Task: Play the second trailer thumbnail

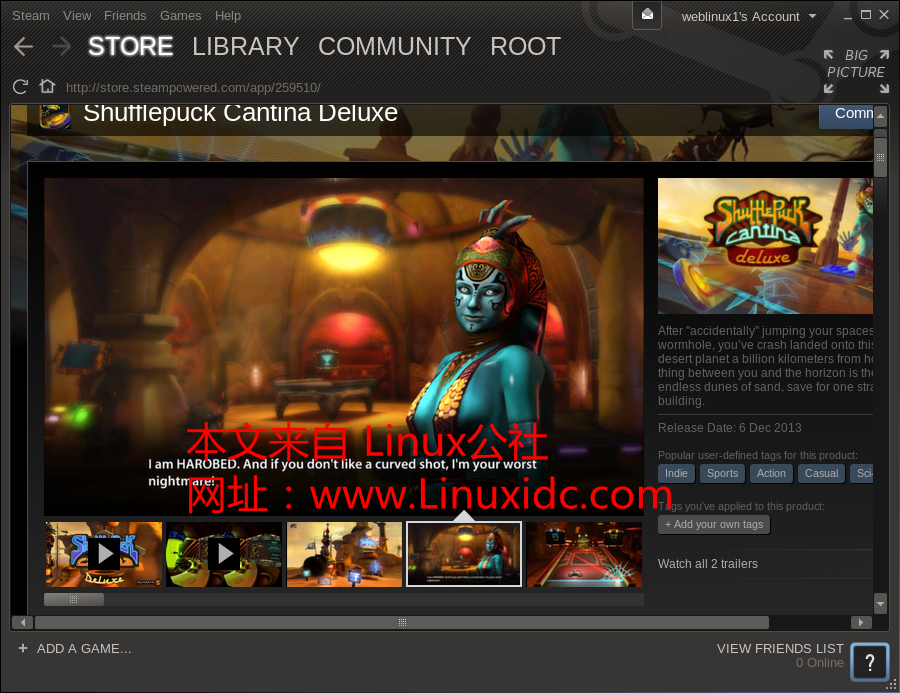Action: coord(224,554)
